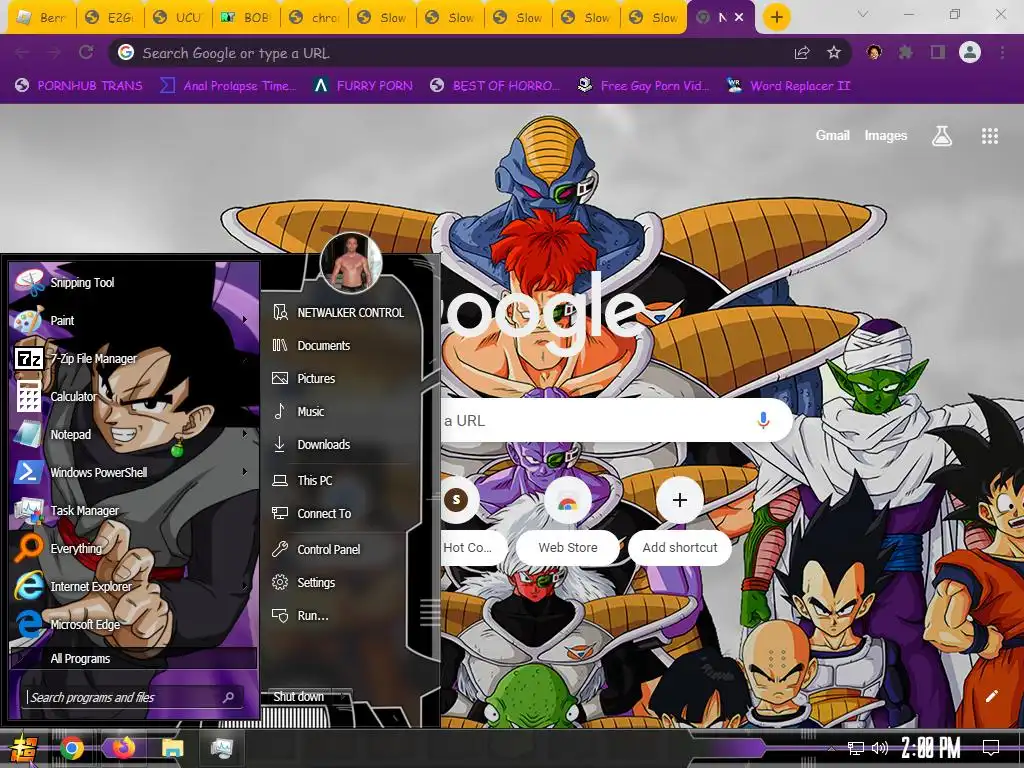The image size is (1024, 768).
Task: Click the start menu user account picture
Action: point(351,263)
